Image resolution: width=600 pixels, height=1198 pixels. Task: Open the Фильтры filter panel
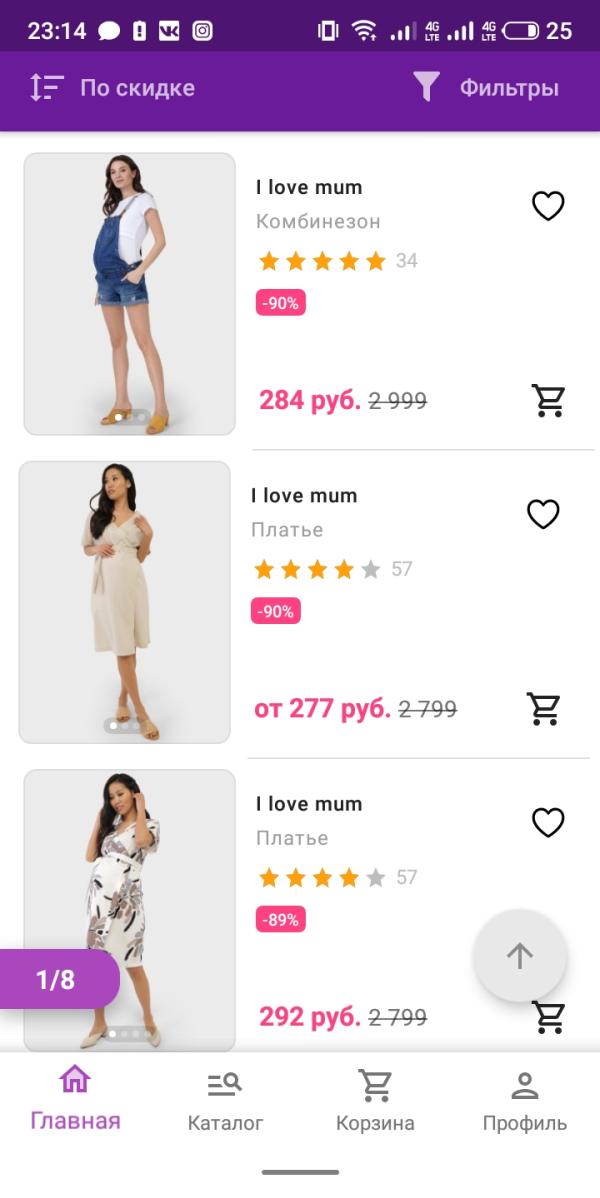click(x=508, y=88)
